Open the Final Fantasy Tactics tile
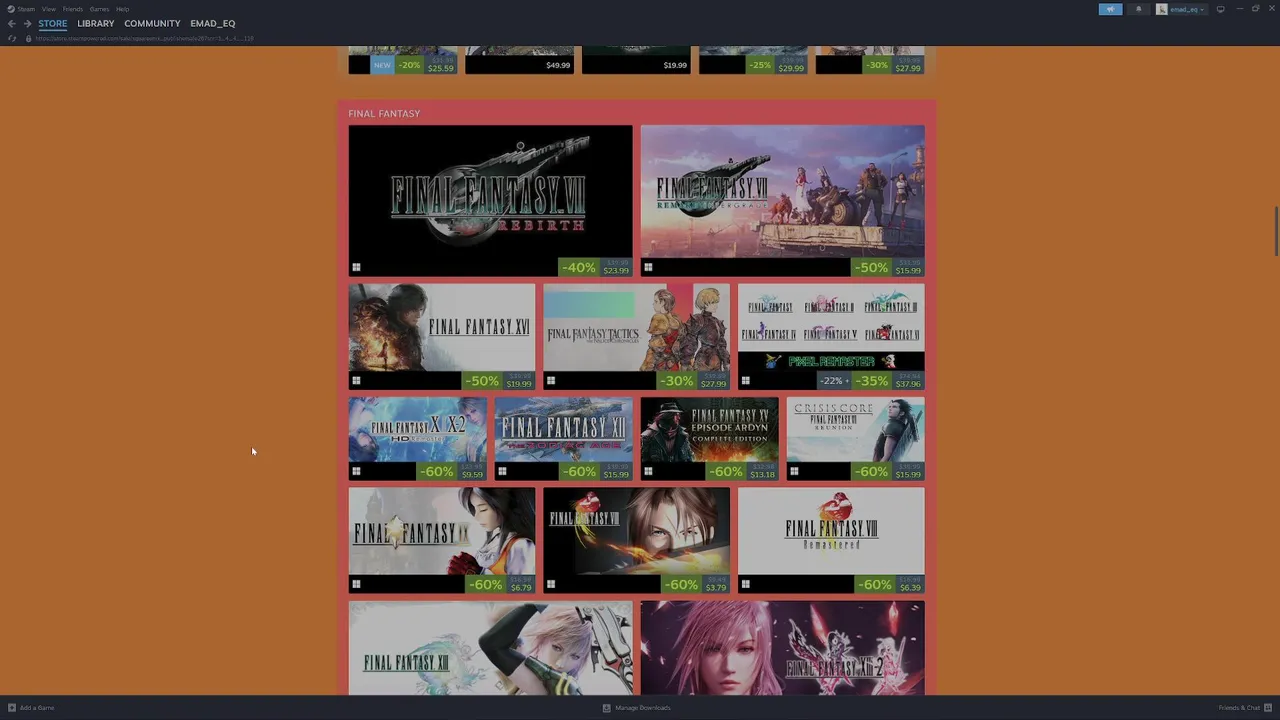Screen dimensions: 1280x720 (x=636, y=337)
